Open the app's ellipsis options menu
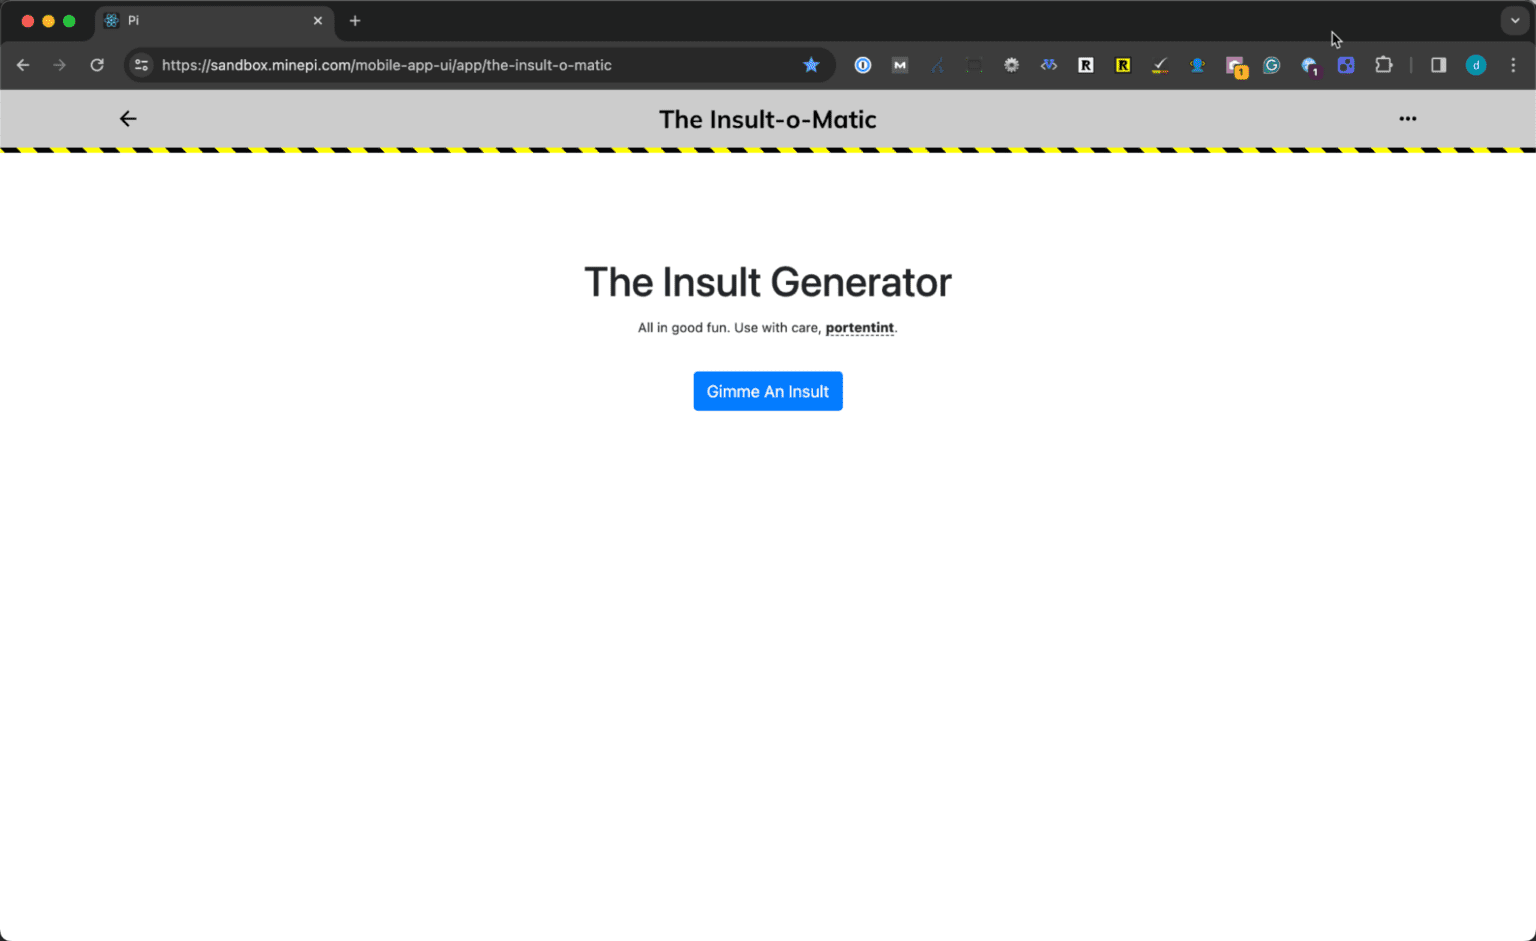 coord(1407,118)
